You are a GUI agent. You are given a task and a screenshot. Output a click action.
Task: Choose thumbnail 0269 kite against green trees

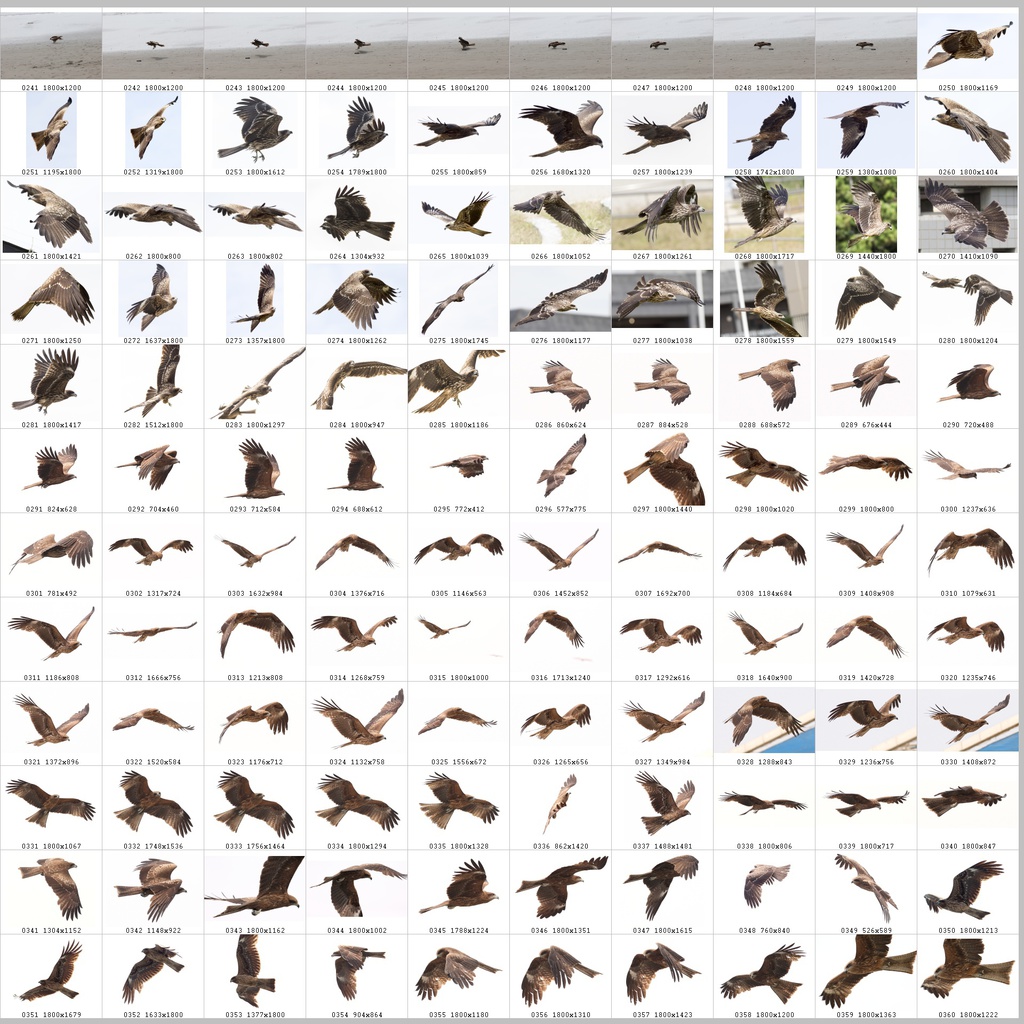coord(866,214)
